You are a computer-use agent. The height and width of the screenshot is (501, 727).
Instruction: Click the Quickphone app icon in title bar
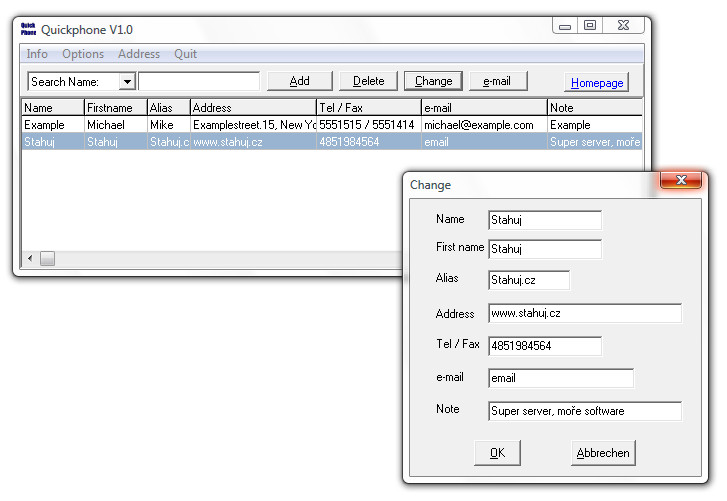[x=28, y=29]
